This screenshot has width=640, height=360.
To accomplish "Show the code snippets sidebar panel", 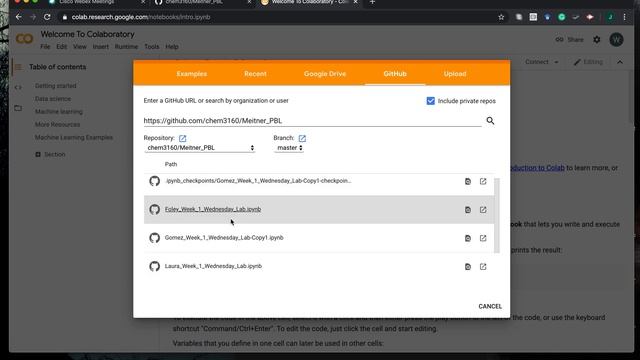I will tap(18, 87).
